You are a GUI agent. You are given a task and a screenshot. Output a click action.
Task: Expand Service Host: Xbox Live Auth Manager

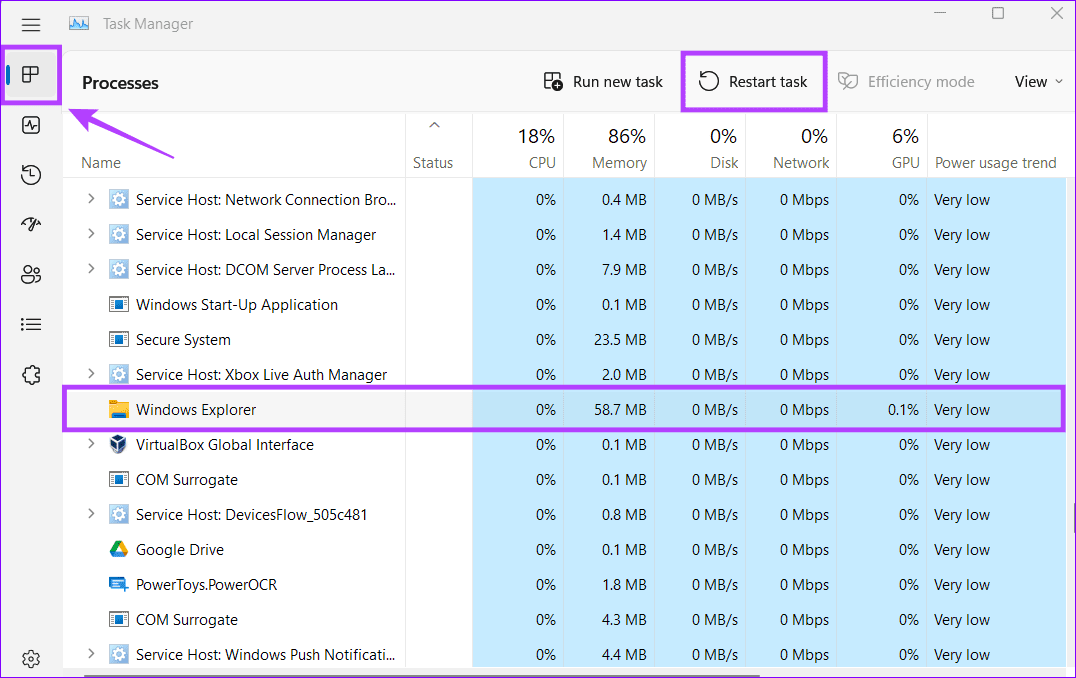91,374
